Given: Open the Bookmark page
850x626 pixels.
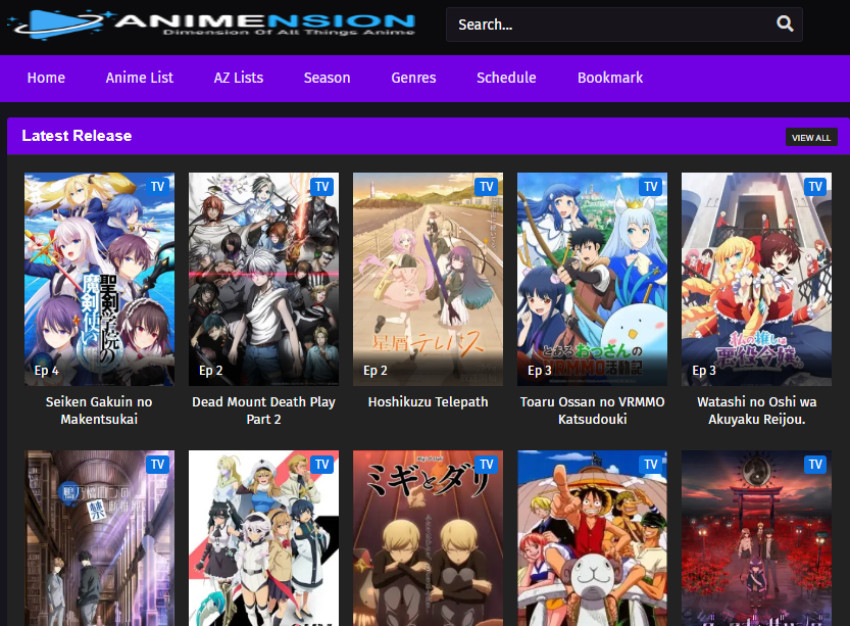Looking at the screenshot, I should tap(609, 78).
